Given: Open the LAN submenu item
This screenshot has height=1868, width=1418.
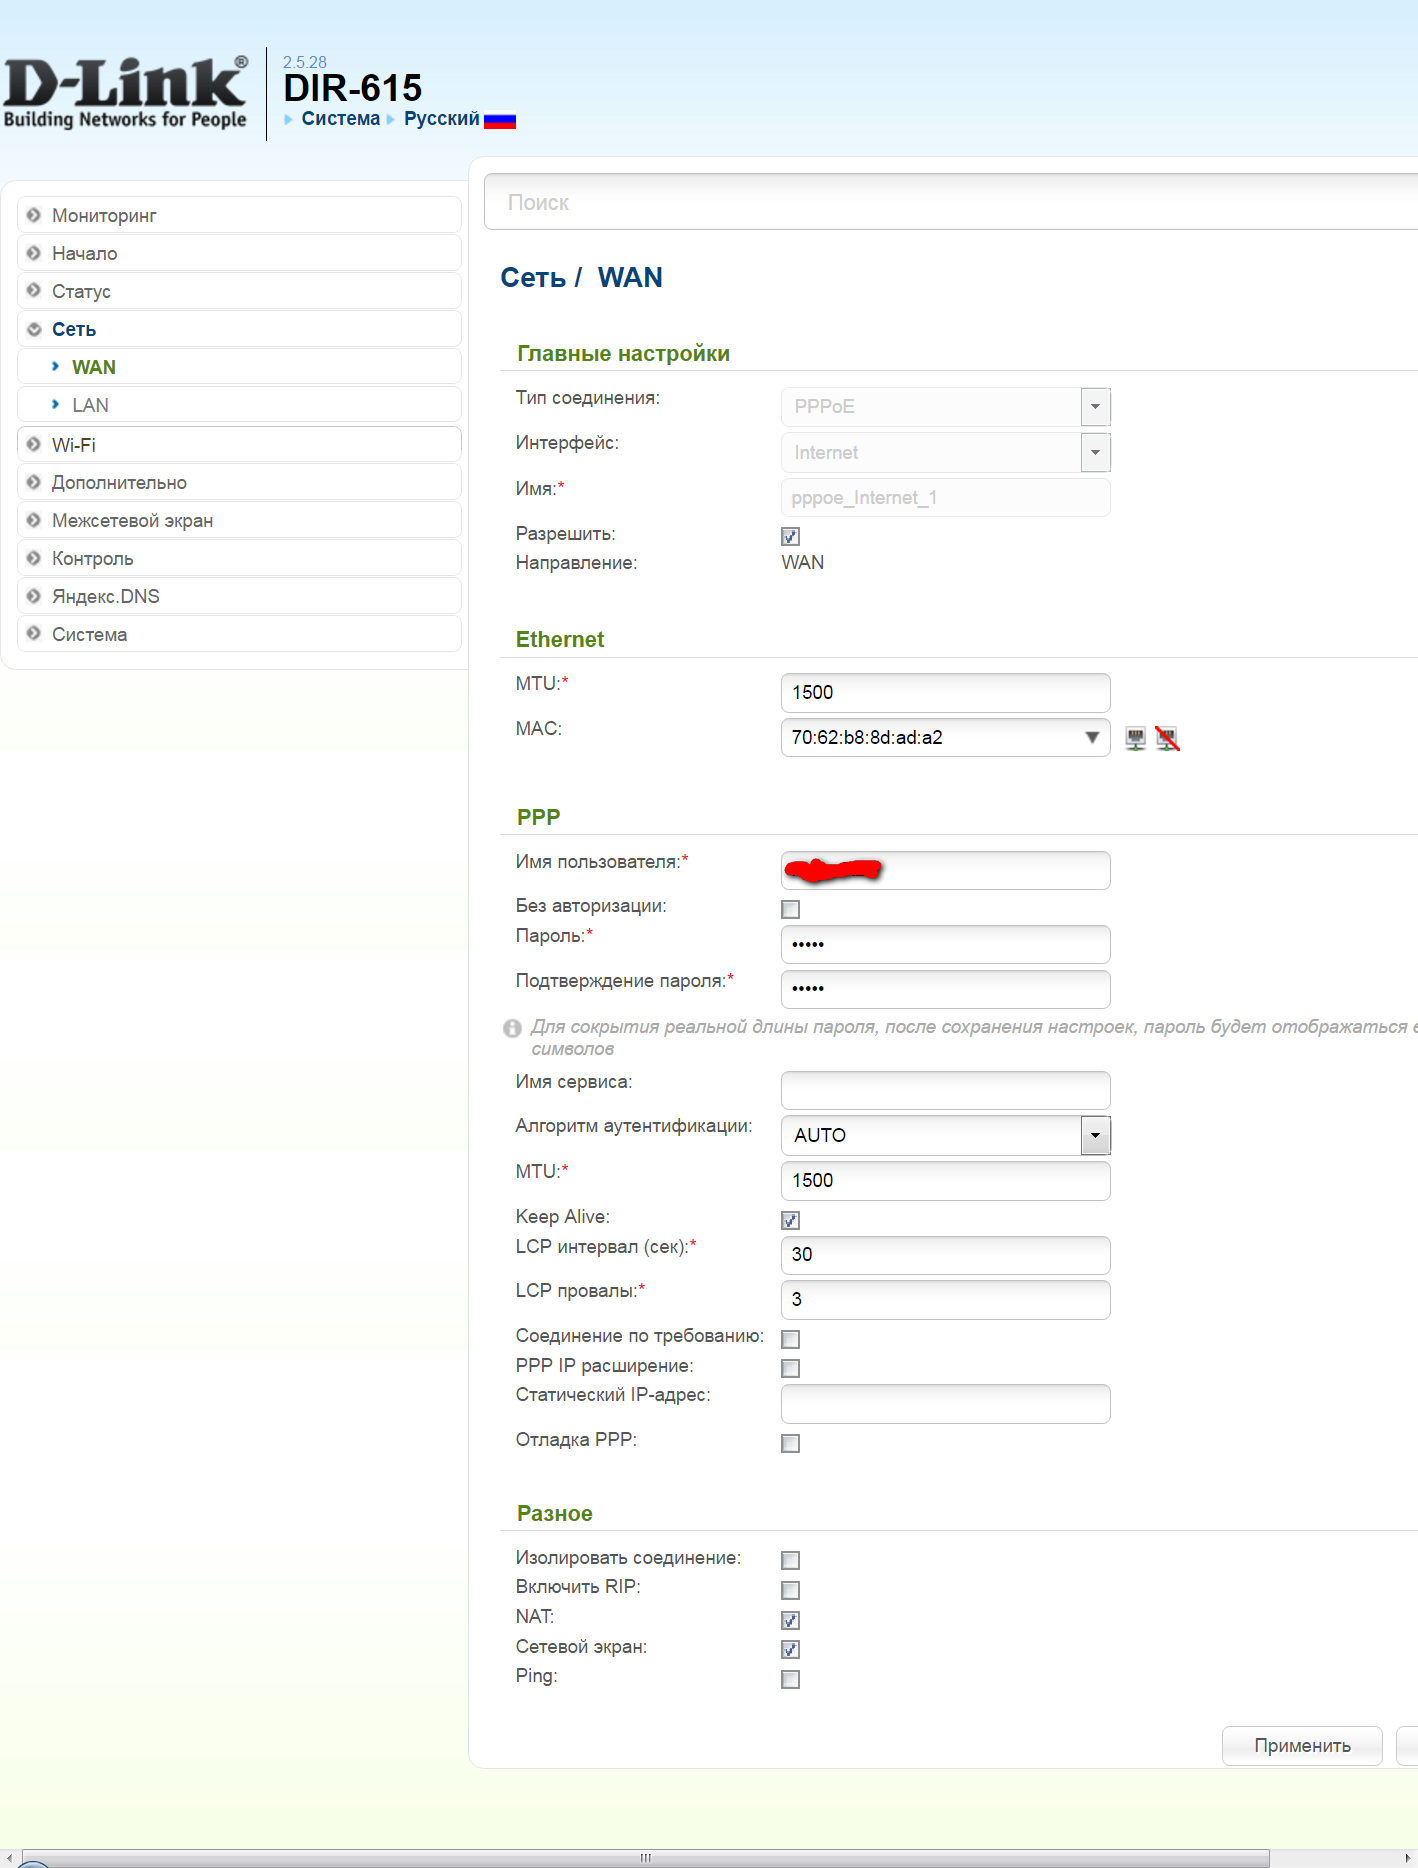Looking at the screenshot, I should coord(90,405).
